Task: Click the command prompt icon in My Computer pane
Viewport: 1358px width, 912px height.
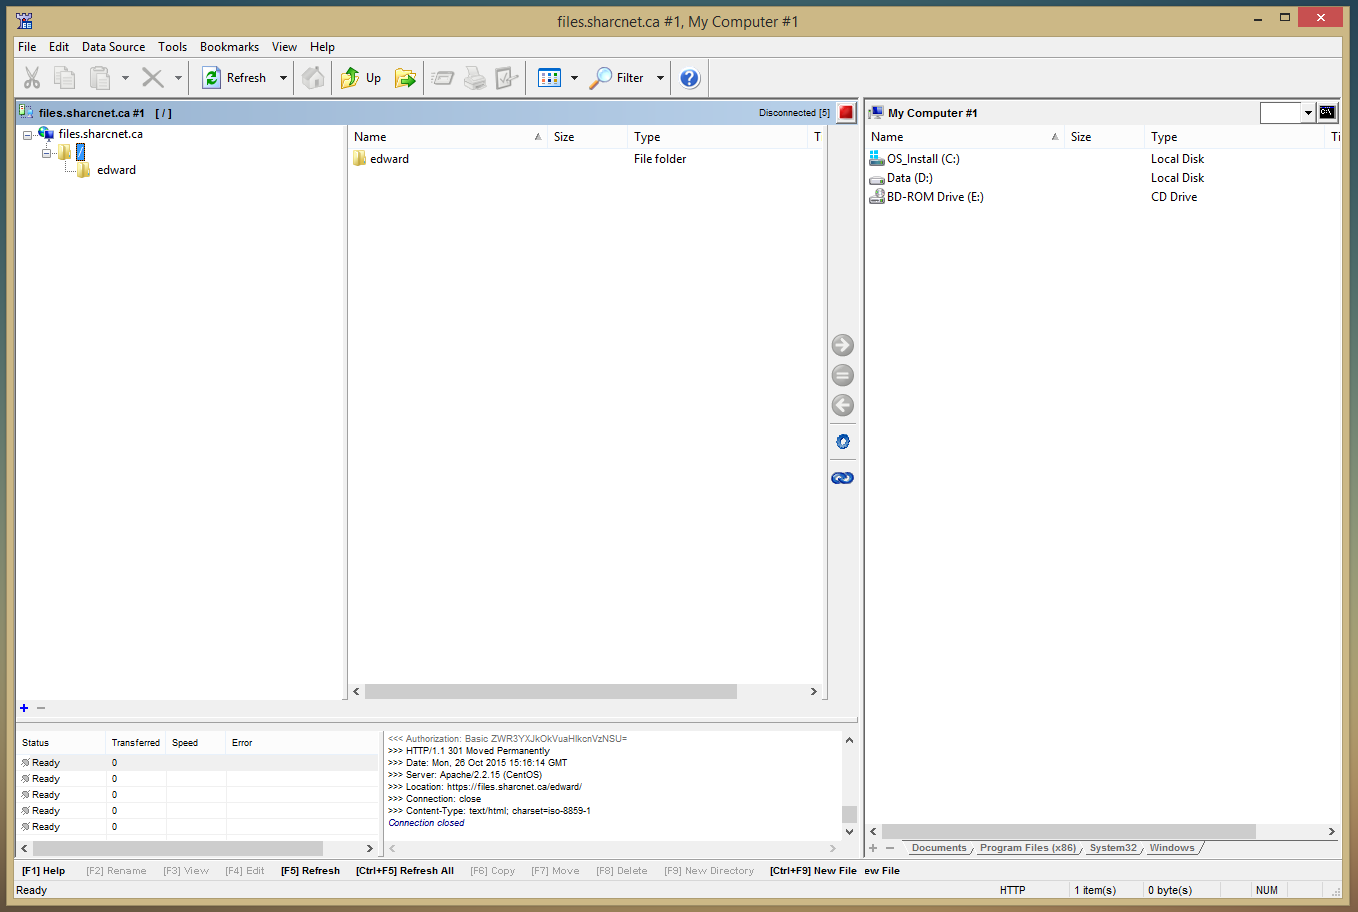Action: pos(1327,113)
